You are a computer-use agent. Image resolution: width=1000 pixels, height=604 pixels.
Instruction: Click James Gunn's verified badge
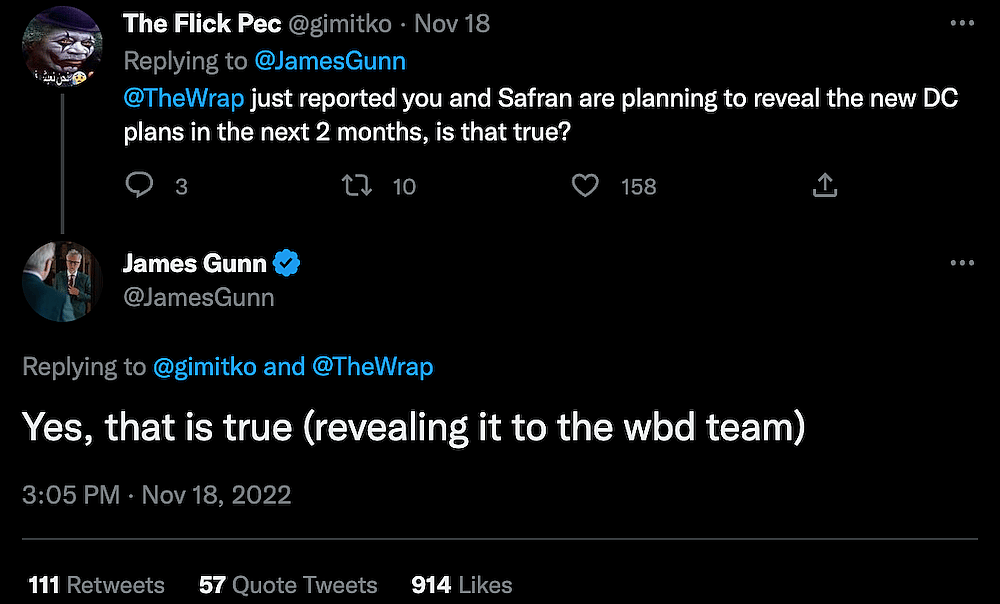coord(288,264)
